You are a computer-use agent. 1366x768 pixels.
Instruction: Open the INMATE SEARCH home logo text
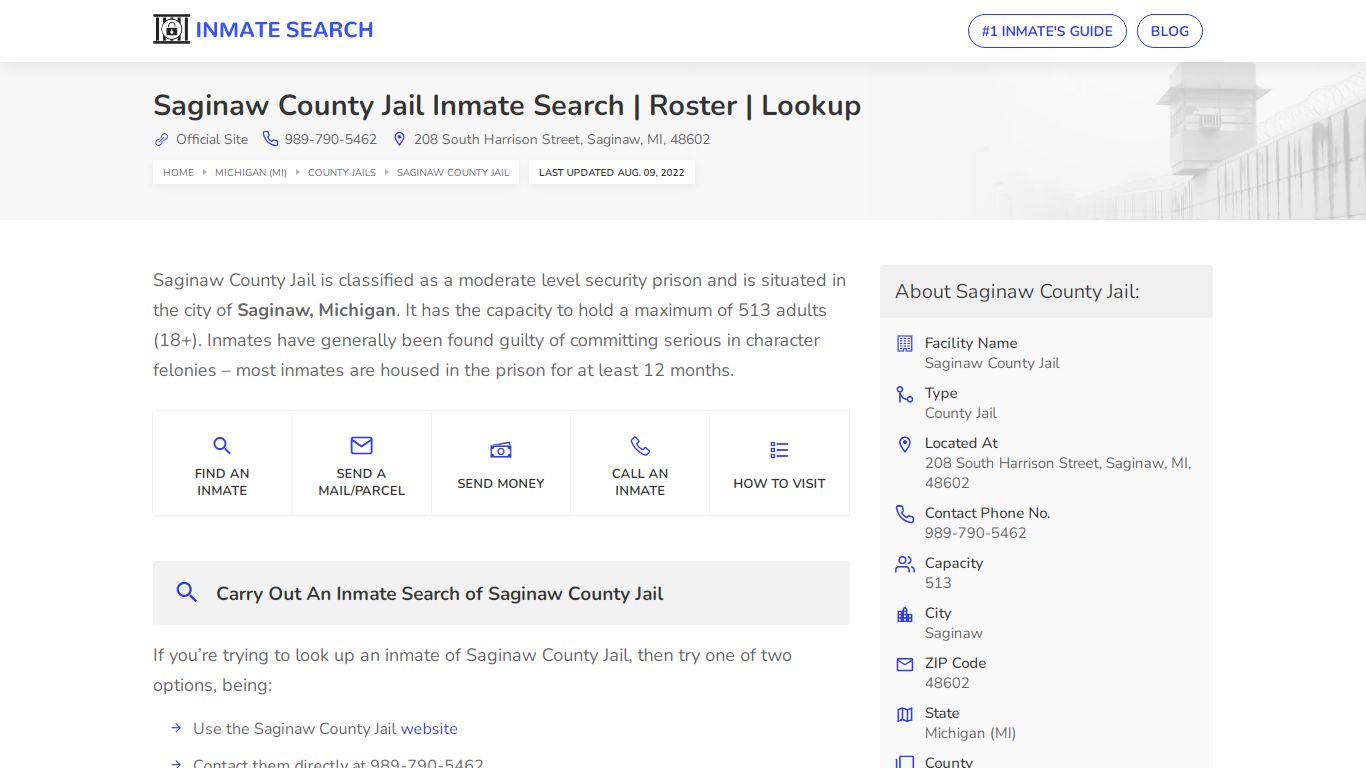tap(284, 30)
